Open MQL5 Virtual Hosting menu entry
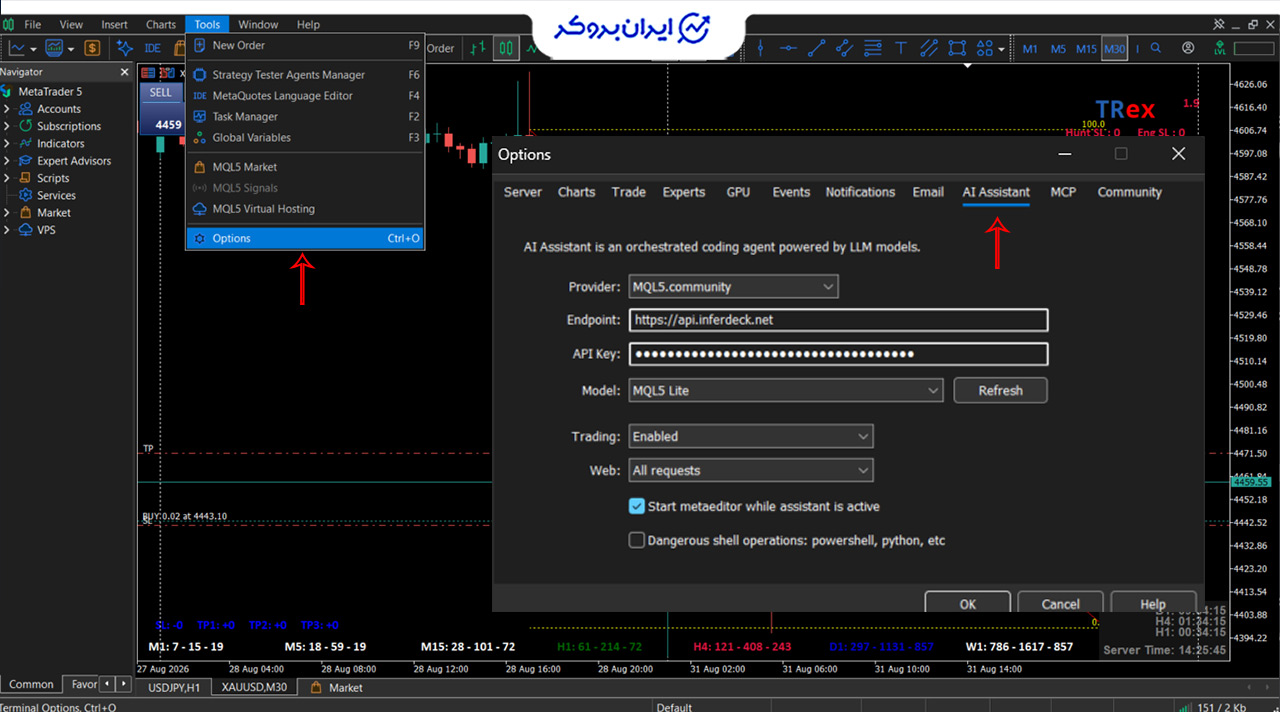This screenshot has height=712, width=1280. 305,209
